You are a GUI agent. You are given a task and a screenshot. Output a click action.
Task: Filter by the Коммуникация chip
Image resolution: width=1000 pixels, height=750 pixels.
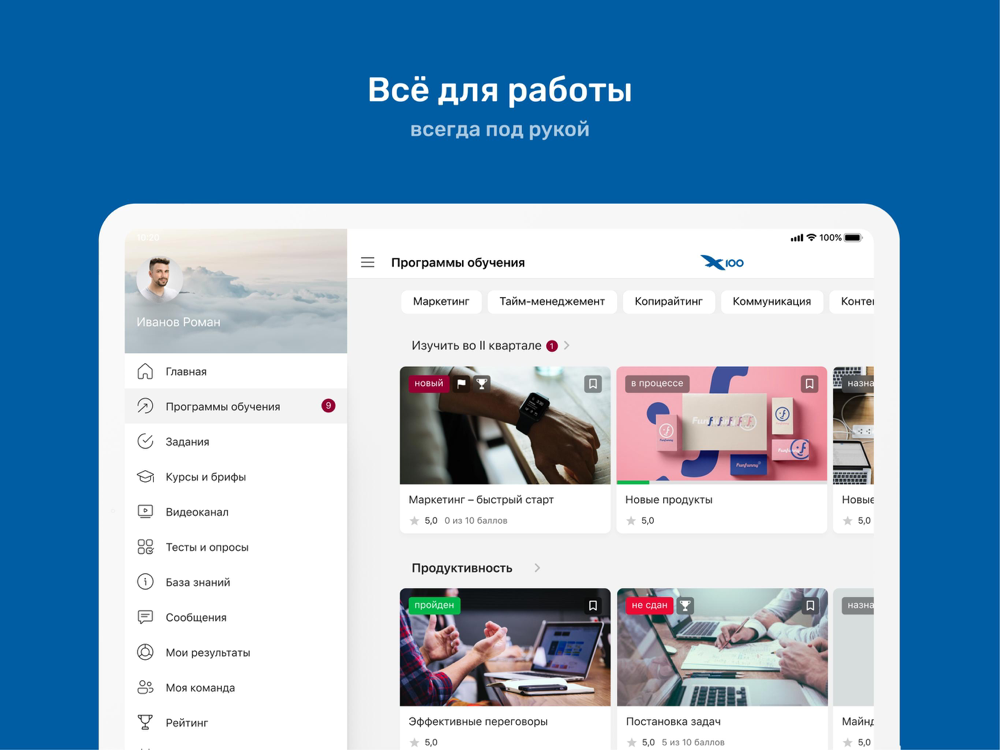(x=772, y=302)
